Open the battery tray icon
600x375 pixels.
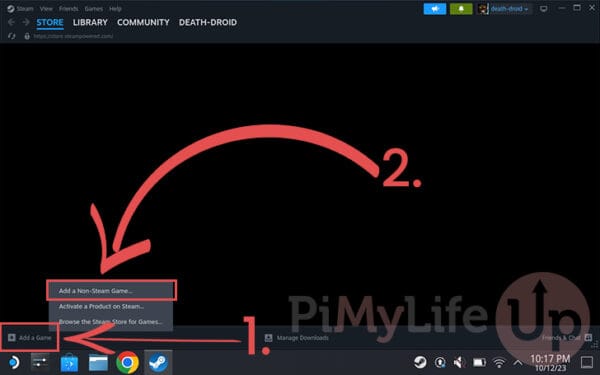(479, 362)
